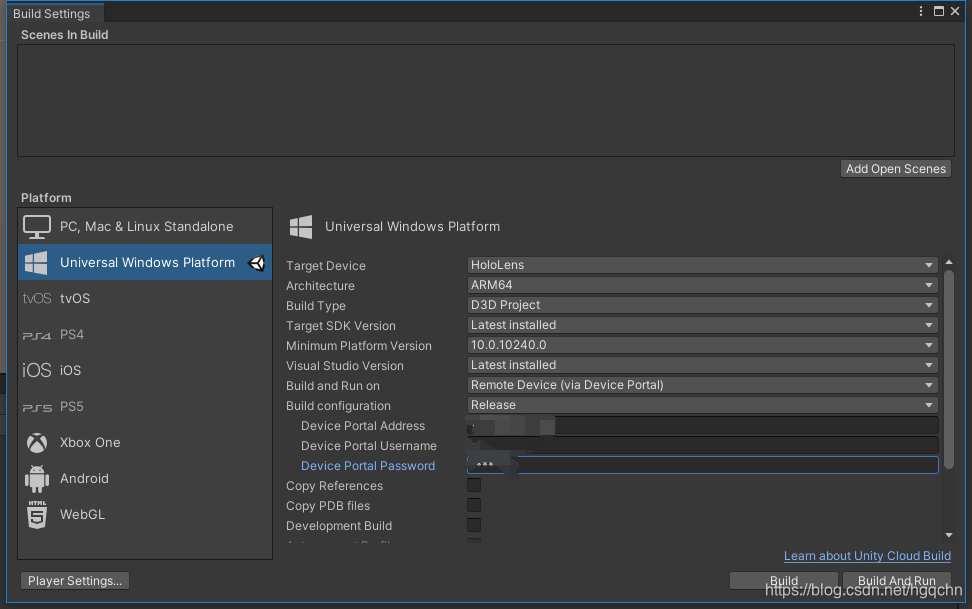Toggle the Copy References checkbox
Viewport: 972px width, 609px height.
tap(474, 486)
